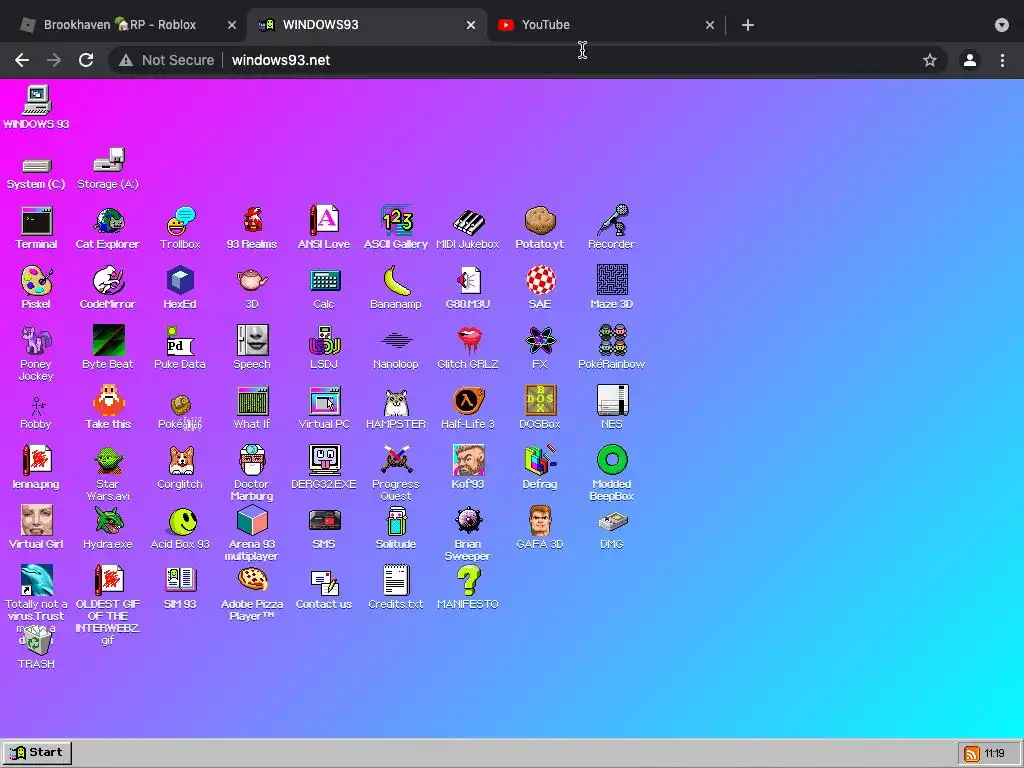Click the windows93.net address bar
Image resolution: width=1024 pixels, height=768 pixels.
point(526,60)
